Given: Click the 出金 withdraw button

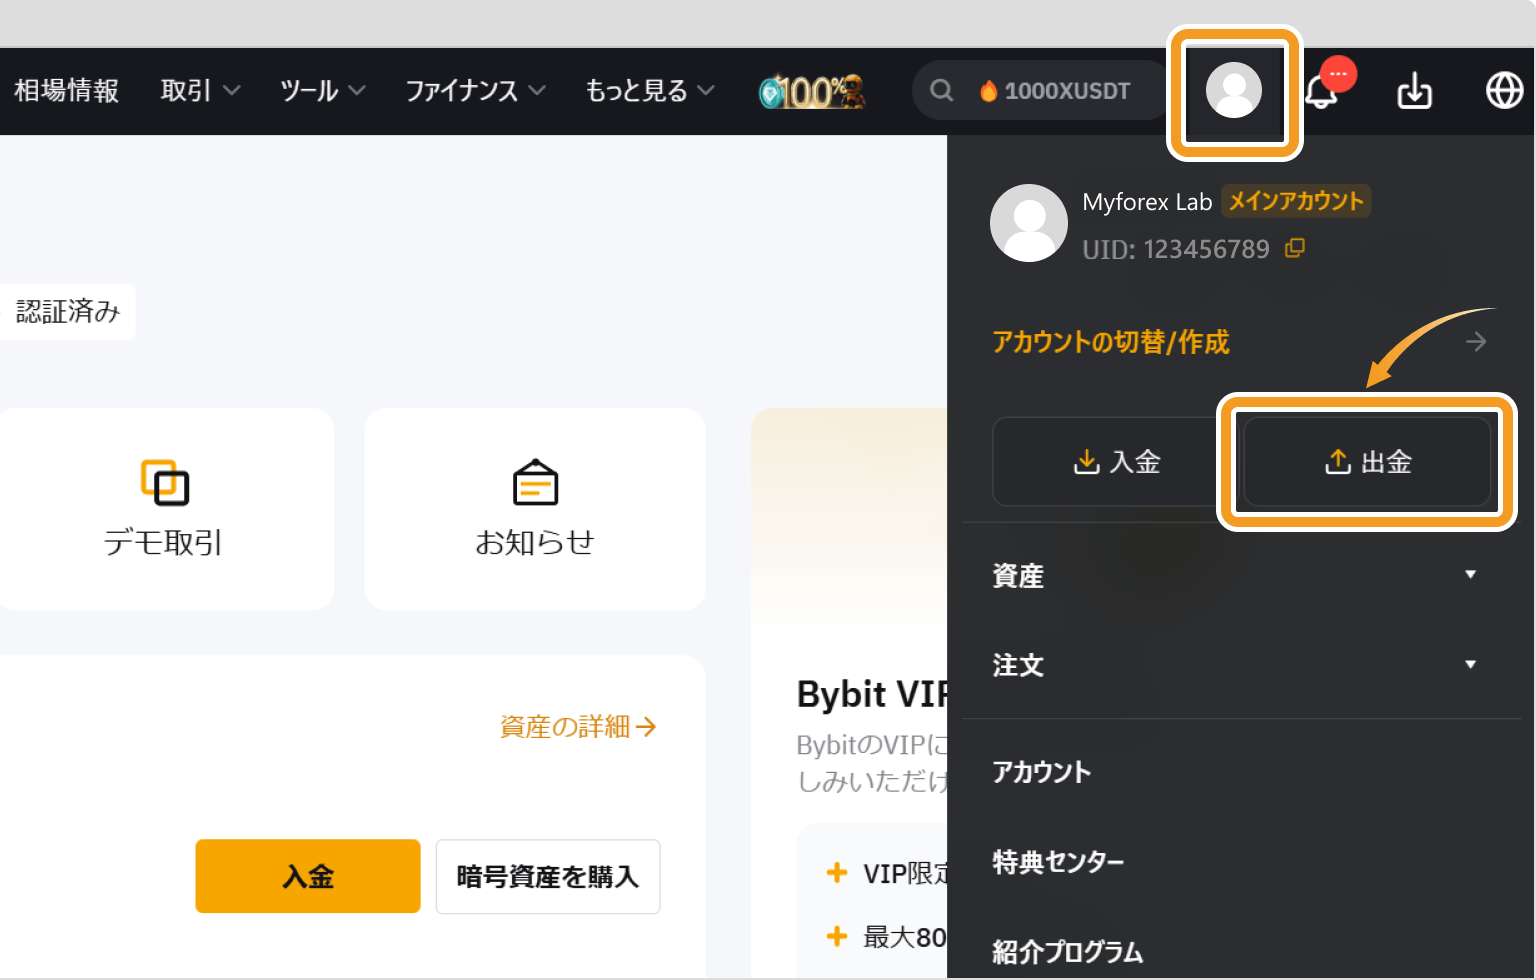Looking at the screenshot, I should click(1367, 462).
